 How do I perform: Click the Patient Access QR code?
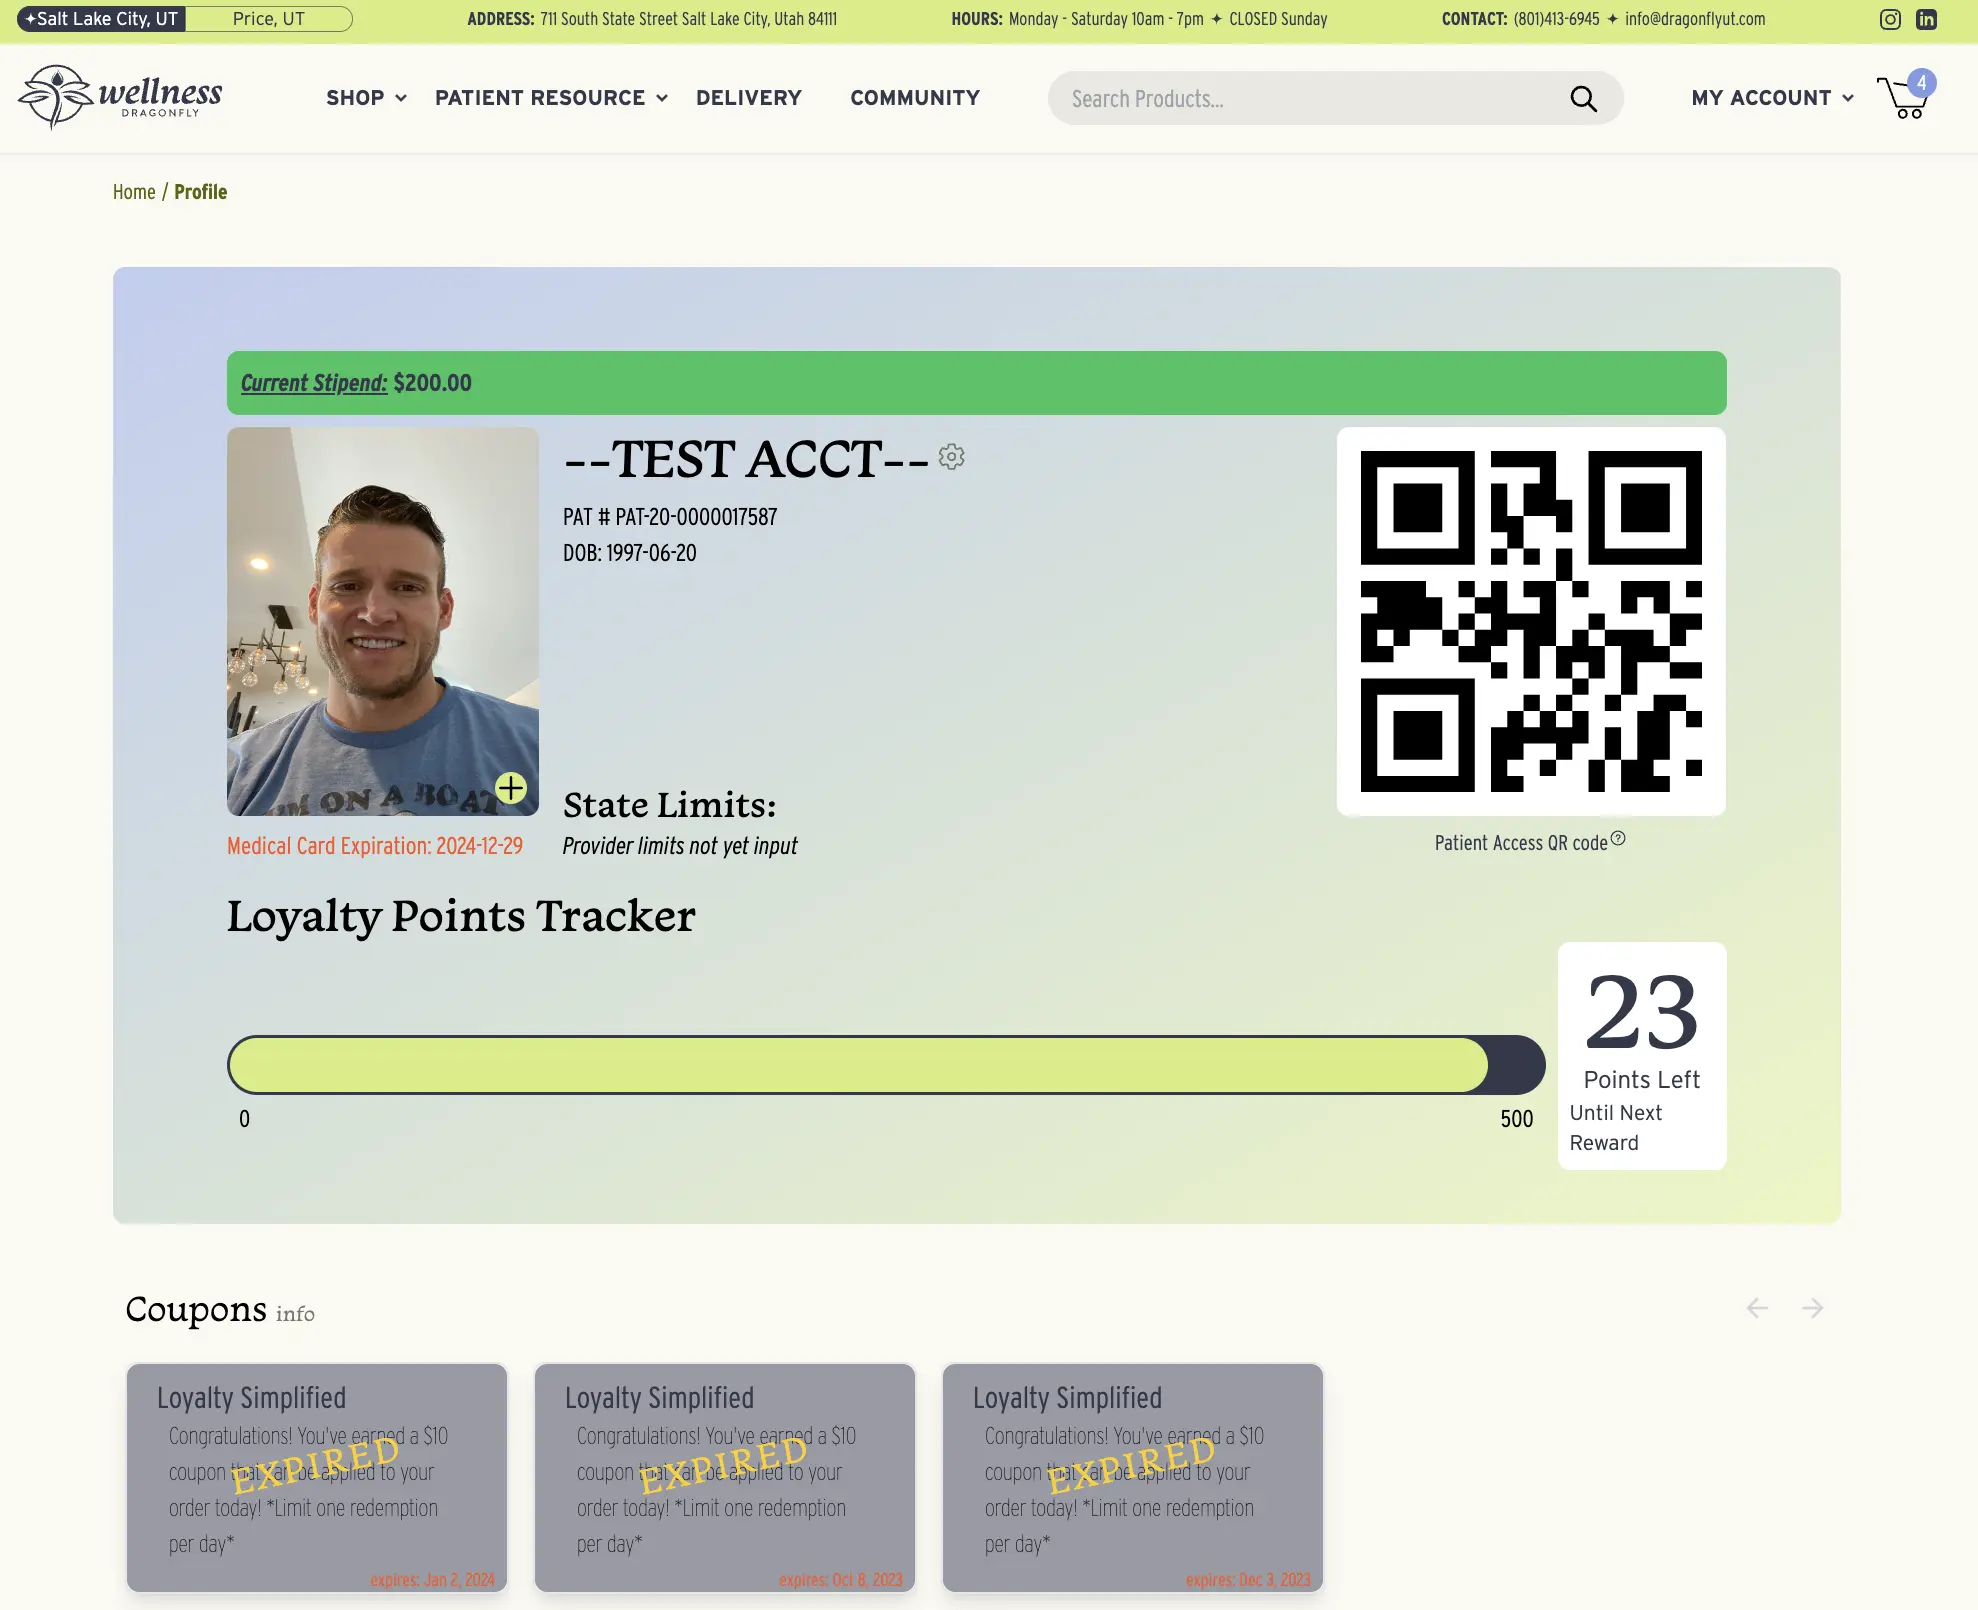coord(1531,621)
